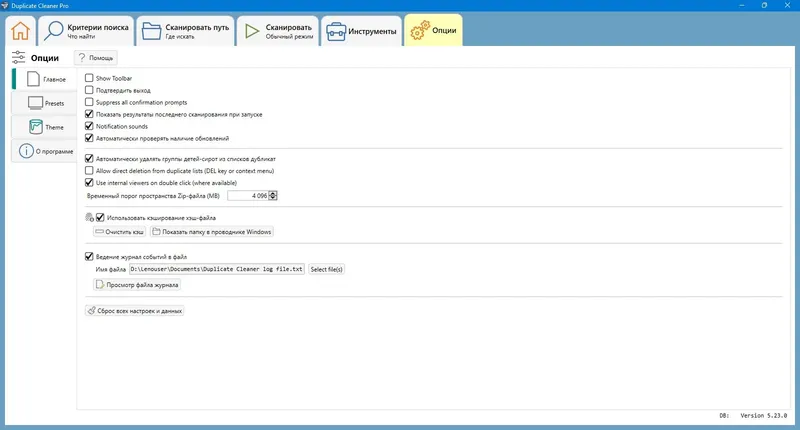Click the toolbox icon in Инструменты
The width and height of the screenshot is (800, 430).
(x=336, y=32)
